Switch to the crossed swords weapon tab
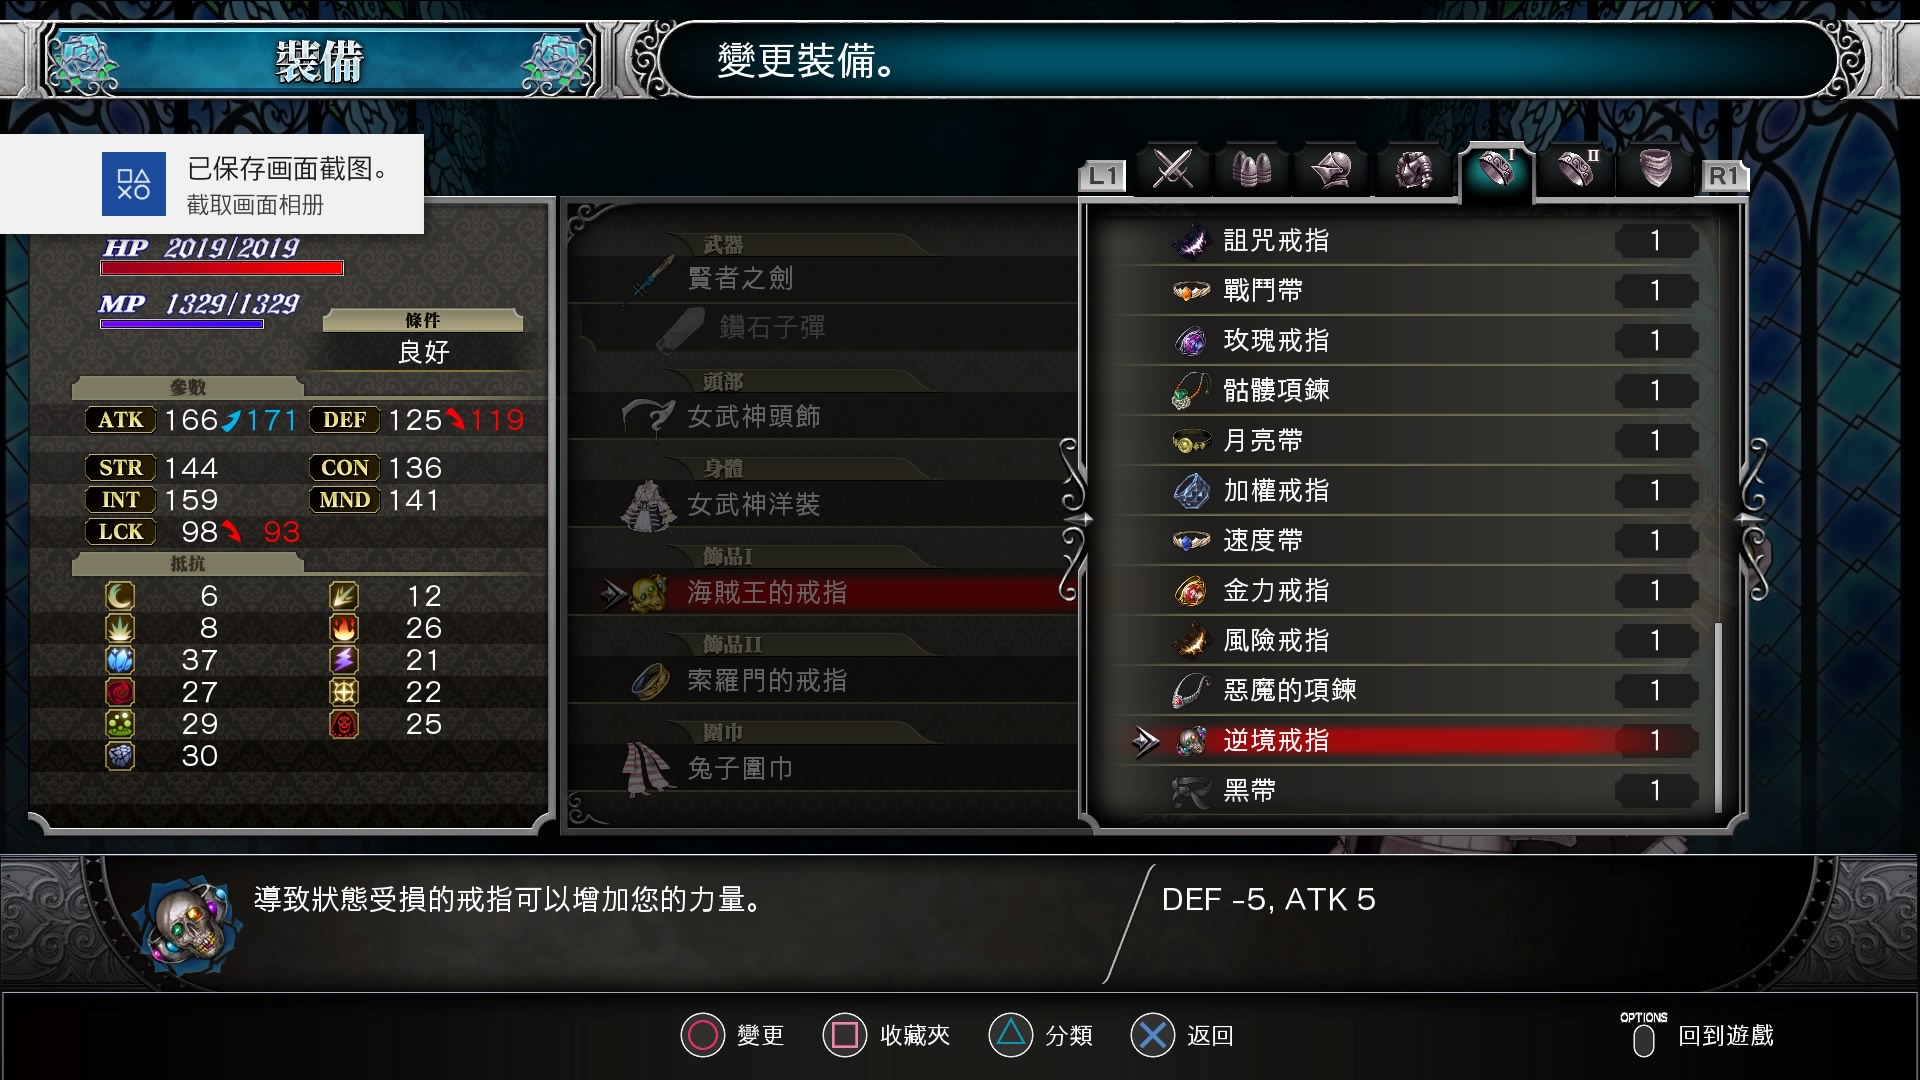Image resolution: width=1920 pixels, height=1080 pixels. point(1172,169)
